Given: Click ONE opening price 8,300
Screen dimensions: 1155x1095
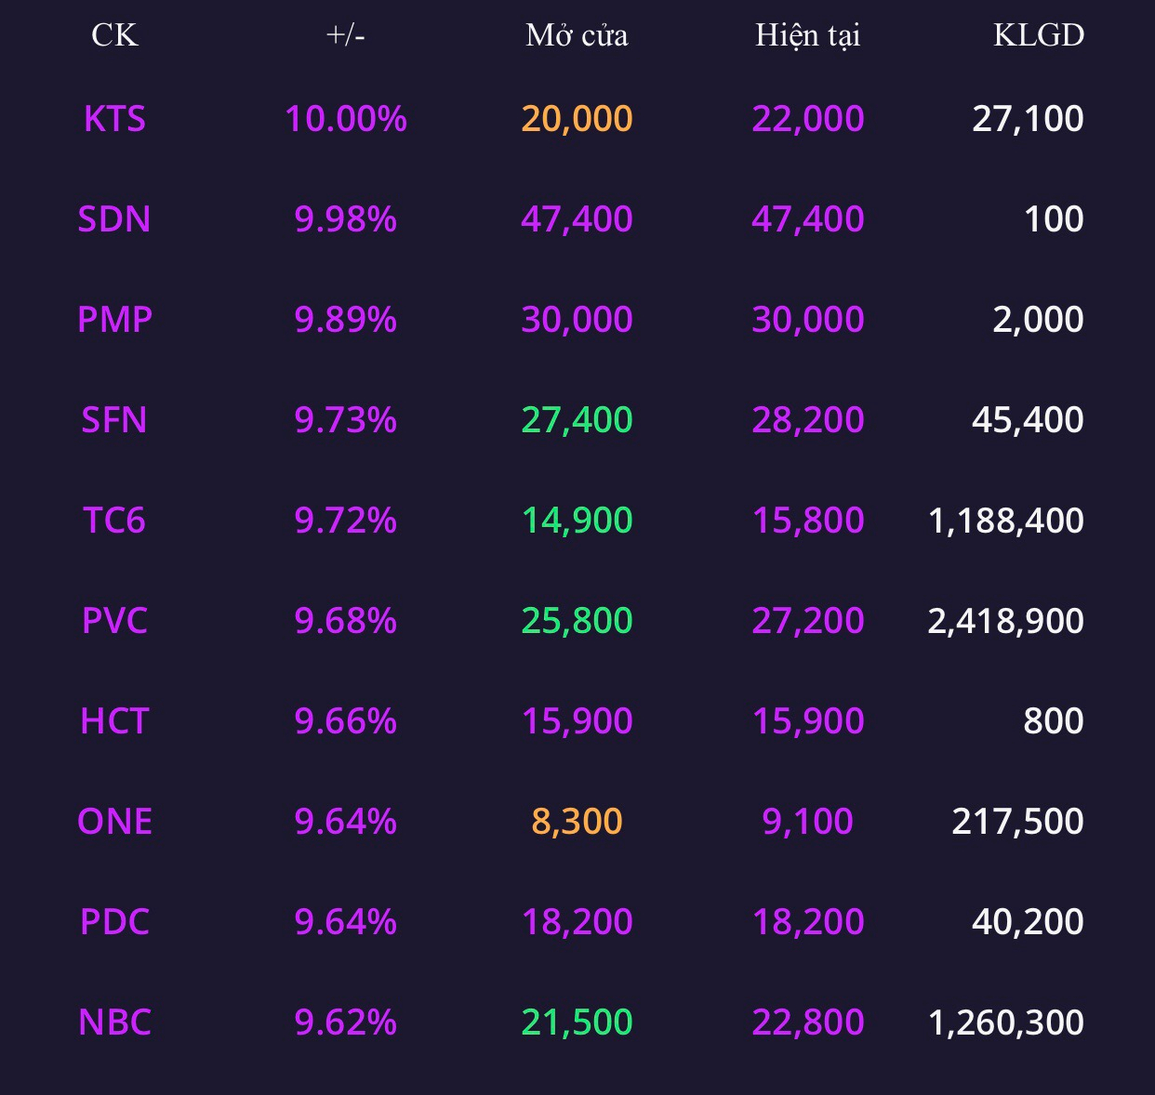Looking at the screenshot, I should pos(577,822).
